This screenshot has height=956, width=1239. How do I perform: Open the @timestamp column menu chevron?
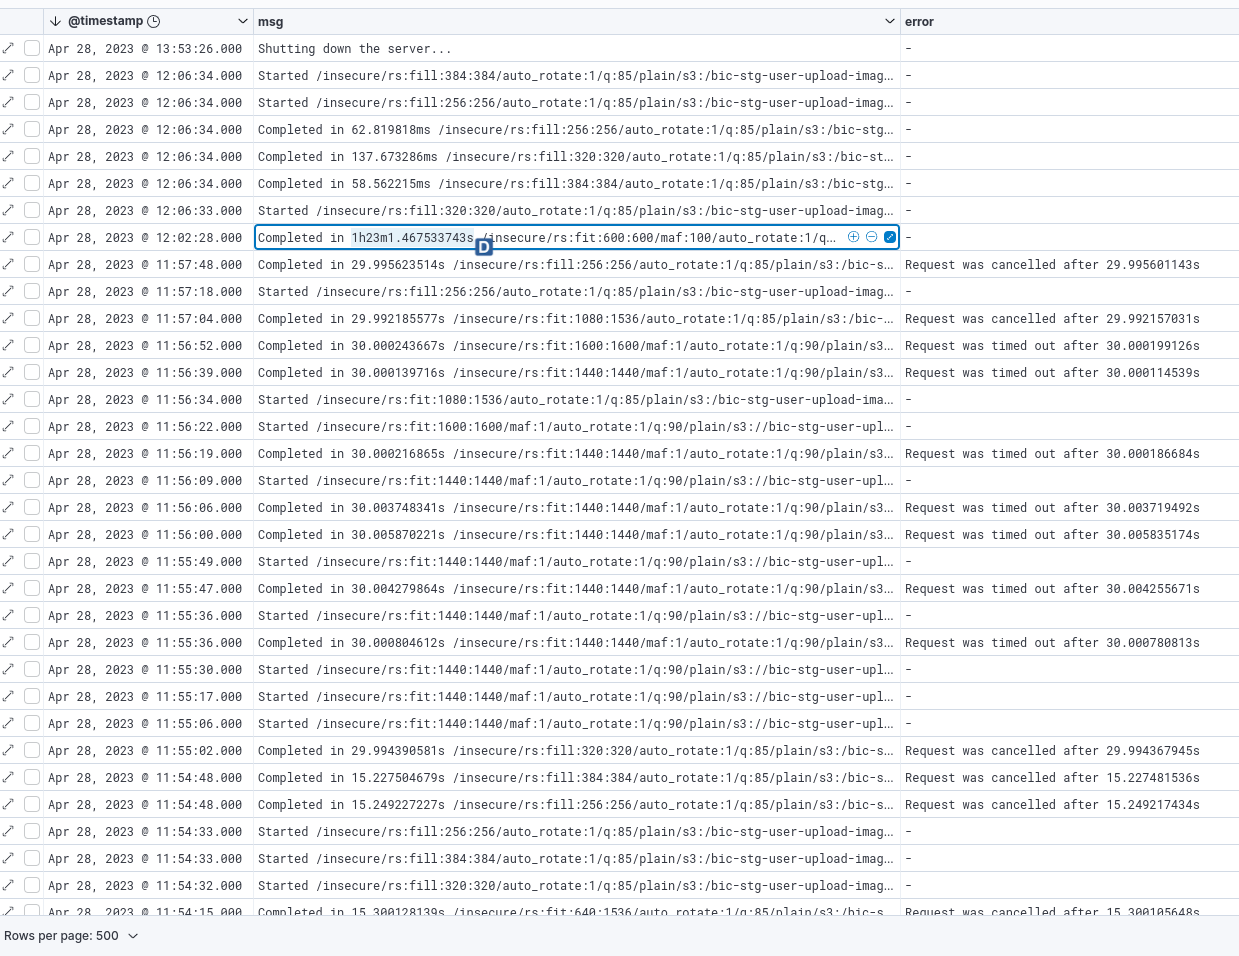pos(242,21)
